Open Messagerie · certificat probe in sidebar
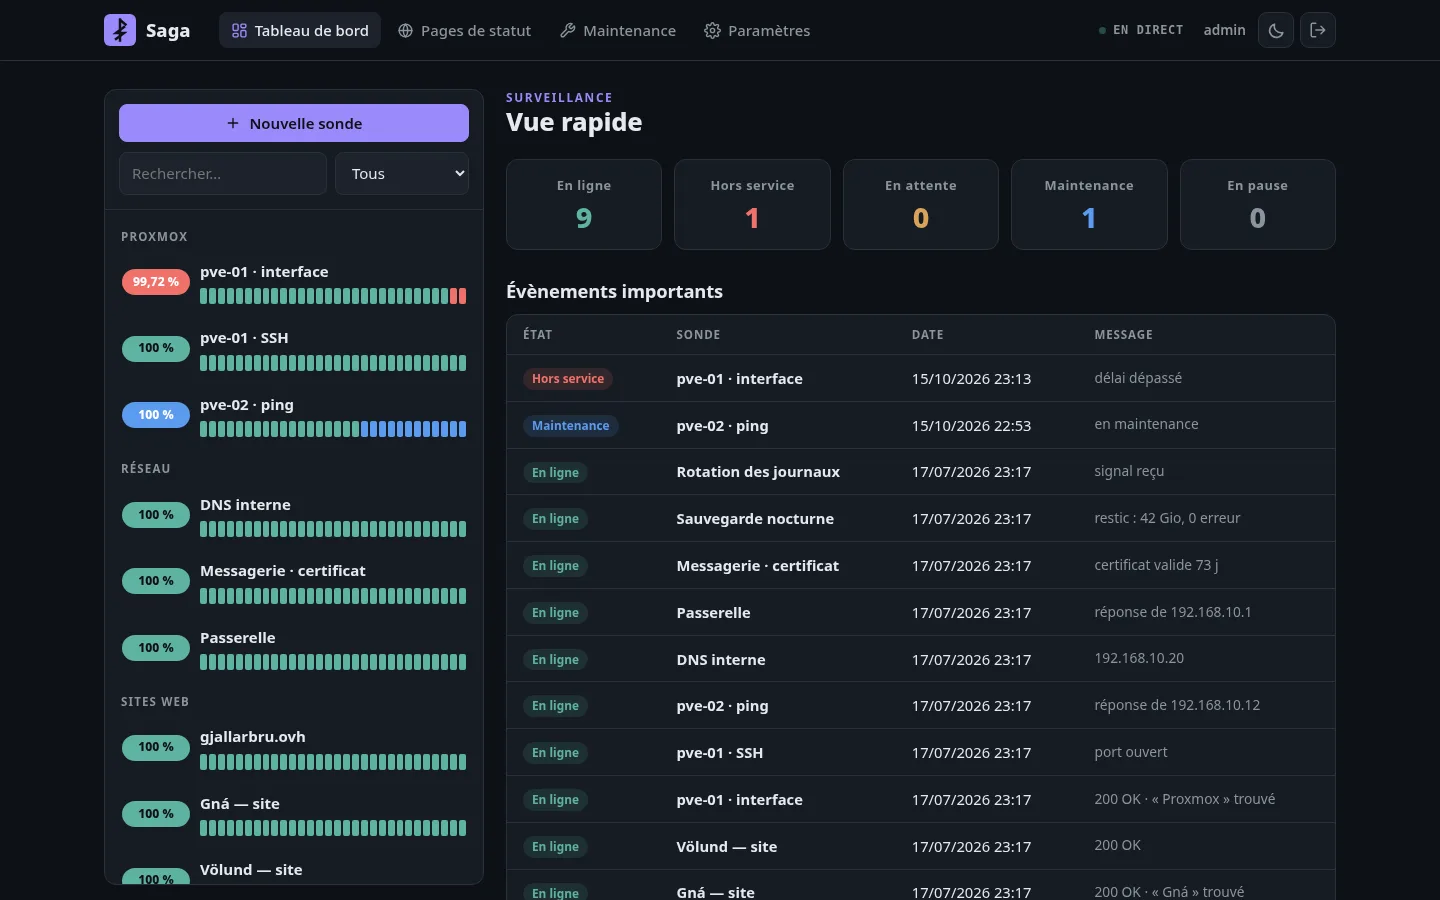Viewport: 1440px width, 900px height. coord(294,583)
